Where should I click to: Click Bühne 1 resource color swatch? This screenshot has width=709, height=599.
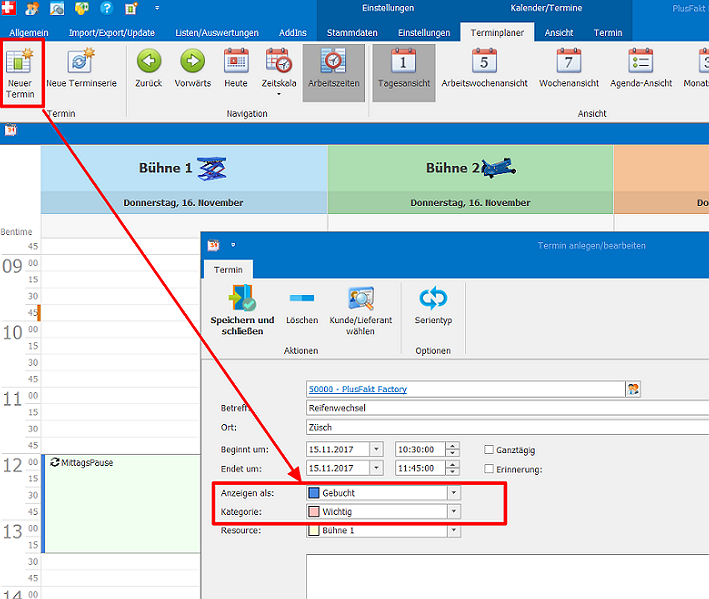tap(314, 530)
